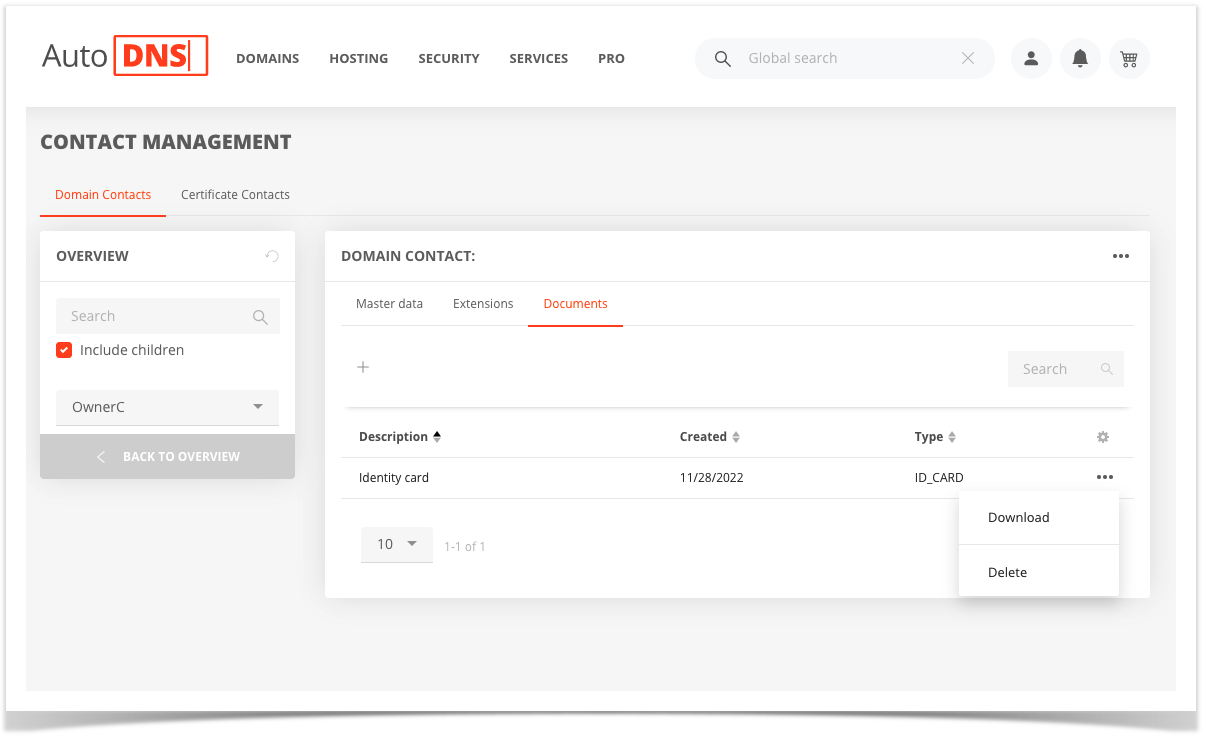Sort the table by Description
The height and width of the screenshot is (740, 1210).
click(x=400, y=437)
